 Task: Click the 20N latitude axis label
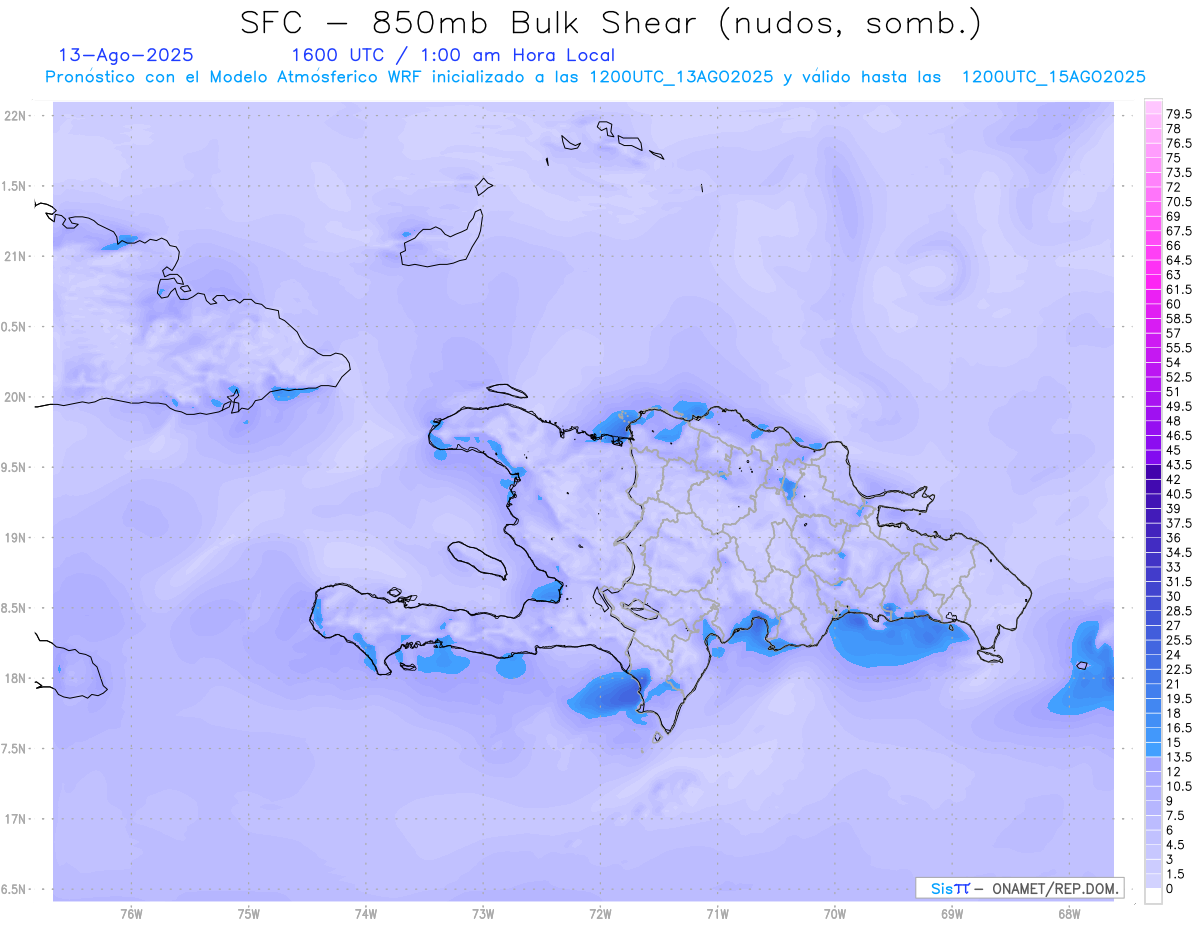pyautogui.click(x=15, y=397)
